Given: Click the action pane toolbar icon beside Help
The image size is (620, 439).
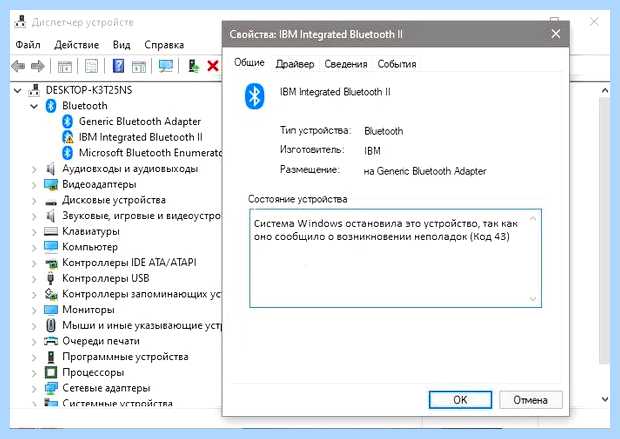Looking at the screenshot, I should [x=139, y=66].
